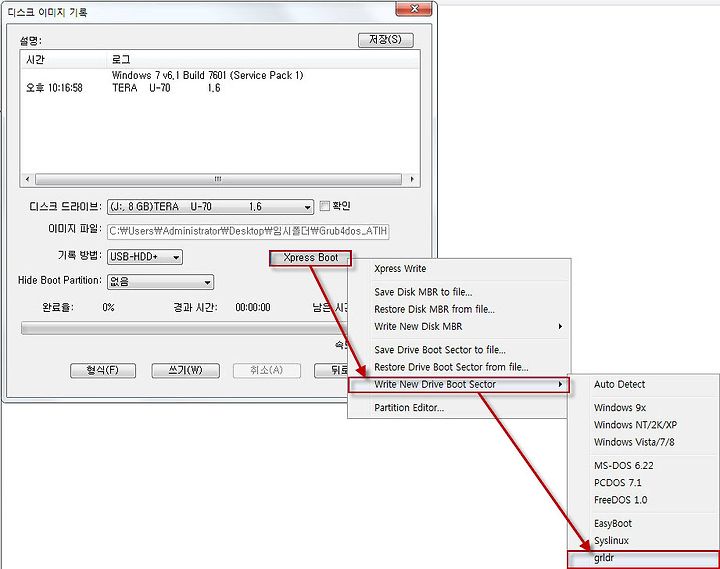Select Restore Drive Boot Sector from file
This screenshot has height=569, width=720.
pos(459,367)
